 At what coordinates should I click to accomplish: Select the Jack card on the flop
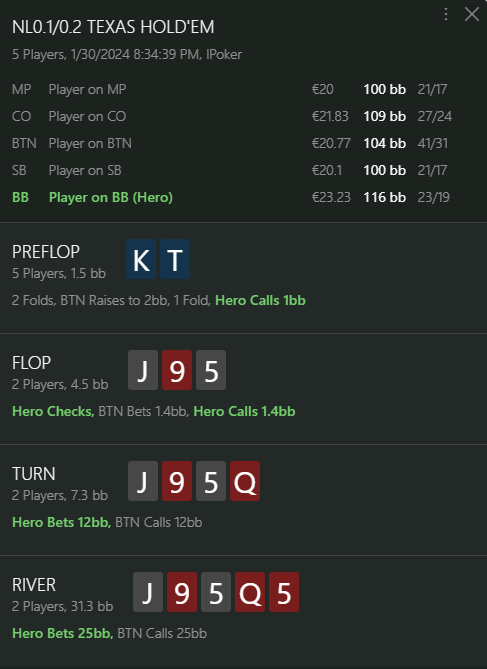click(143, 370)
